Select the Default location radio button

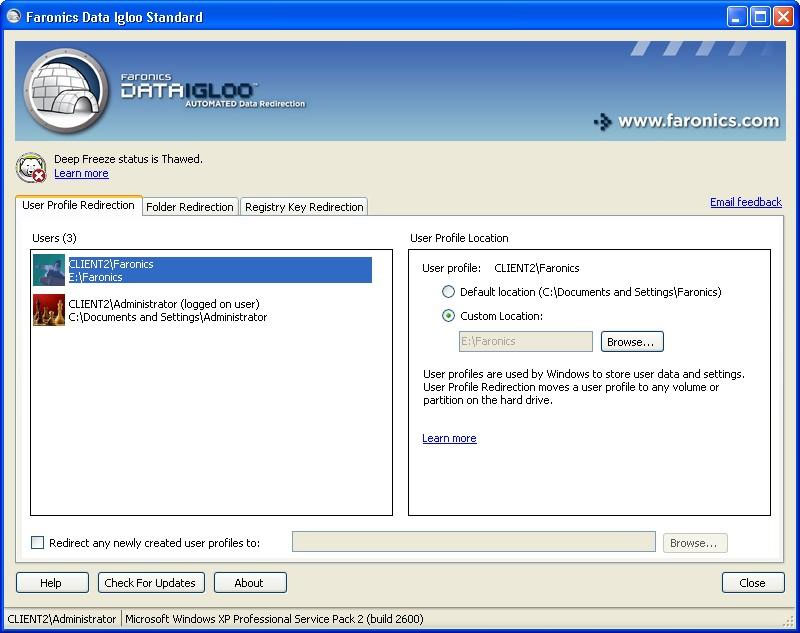pyautogui.click(x=448, y=292)
